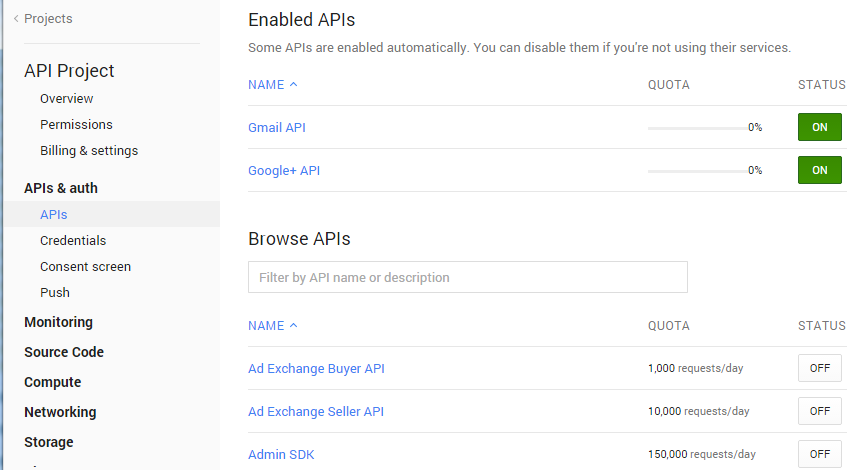The width and height of the screenshot is (865, 470).
Task: Turn off the Gmail API toggle
Action: coord(819,127)
